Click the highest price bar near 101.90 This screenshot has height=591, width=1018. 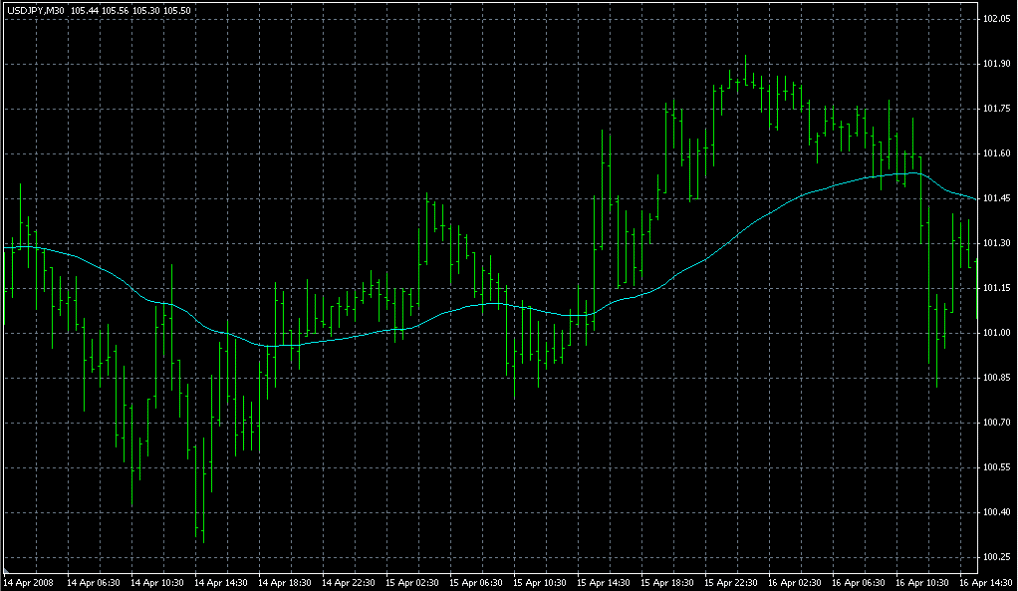745,70
